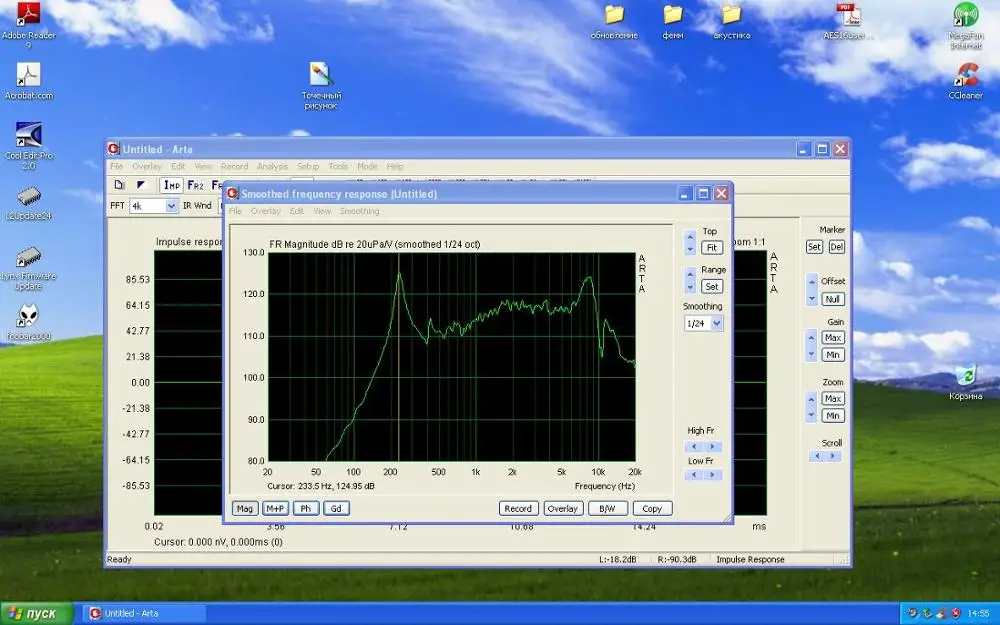Image resolution: width=1000 pixels, height=625 pixels.
Task: Open the Overlay menu in the response window
Action: point(265,211)
